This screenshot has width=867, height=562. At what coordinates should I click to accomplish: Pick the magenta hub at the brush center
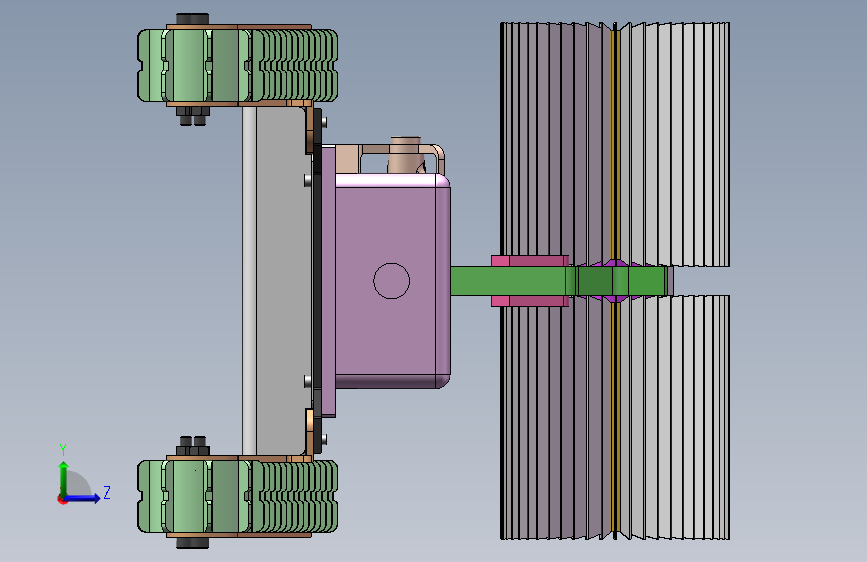[x=615, y=281]
